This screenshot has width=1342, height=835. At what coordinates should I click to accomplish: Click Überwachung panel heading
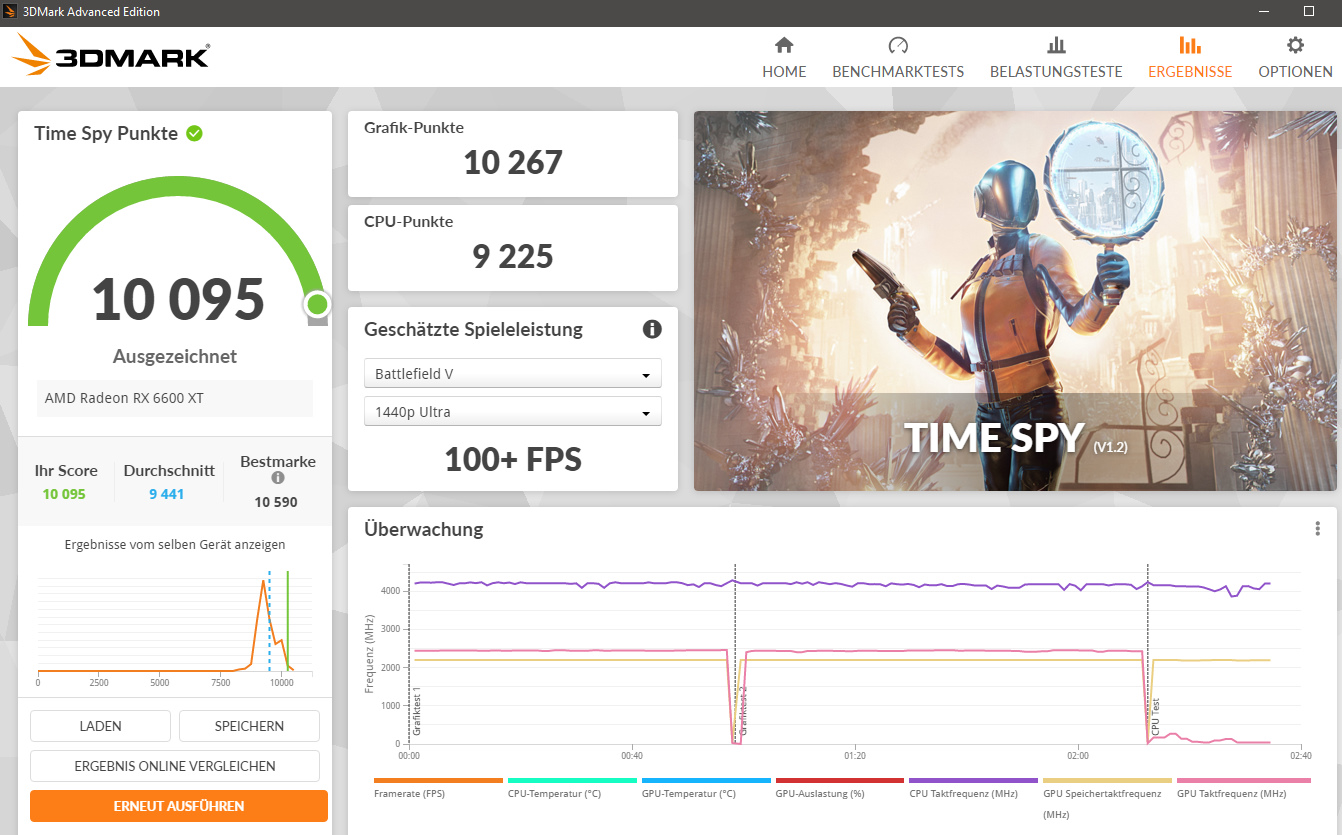[424, 530]
